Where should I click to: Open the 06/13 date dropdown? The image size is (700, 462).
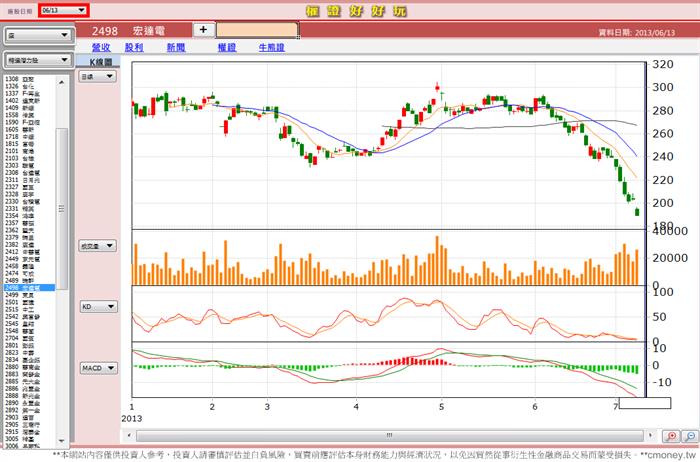64,10
